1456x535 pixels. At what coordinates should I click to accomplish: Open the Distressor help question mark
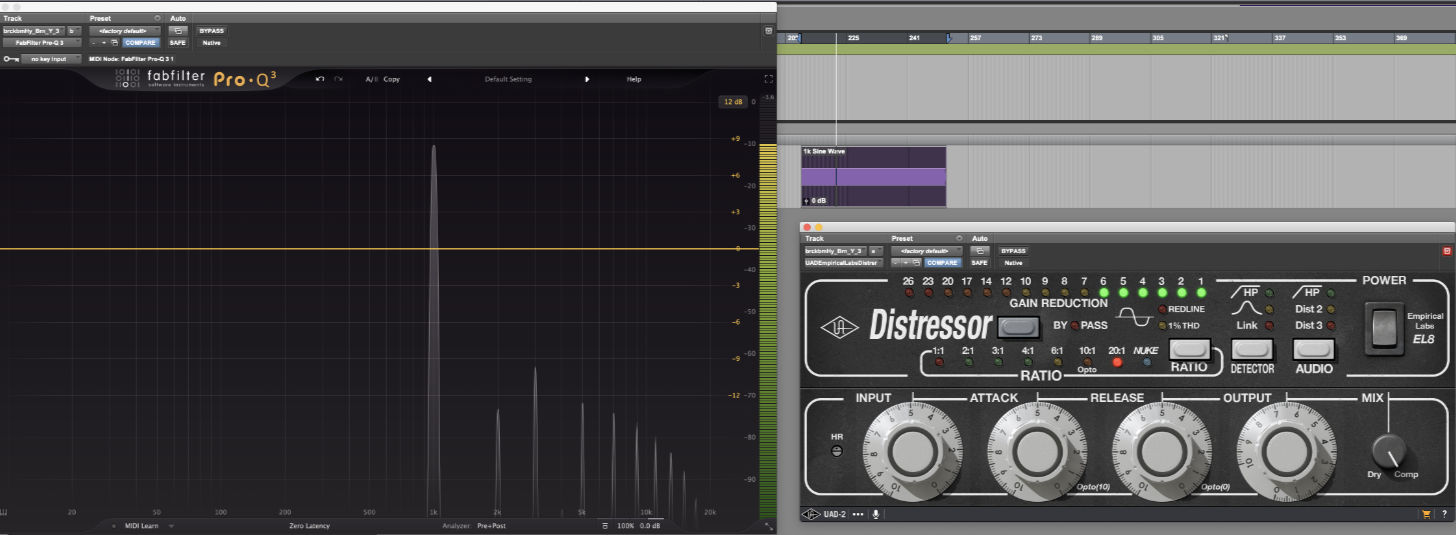tap(1445, 515)
